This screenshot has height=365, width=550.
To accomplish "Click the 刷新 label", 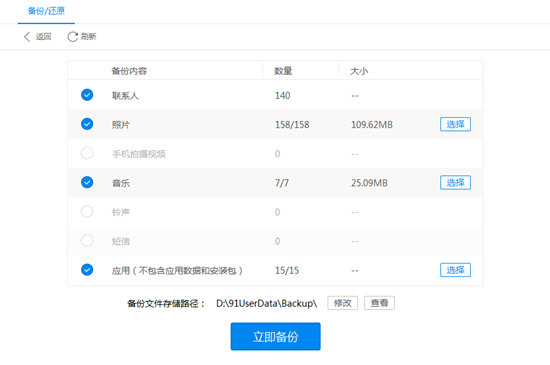I will point(88,36).
